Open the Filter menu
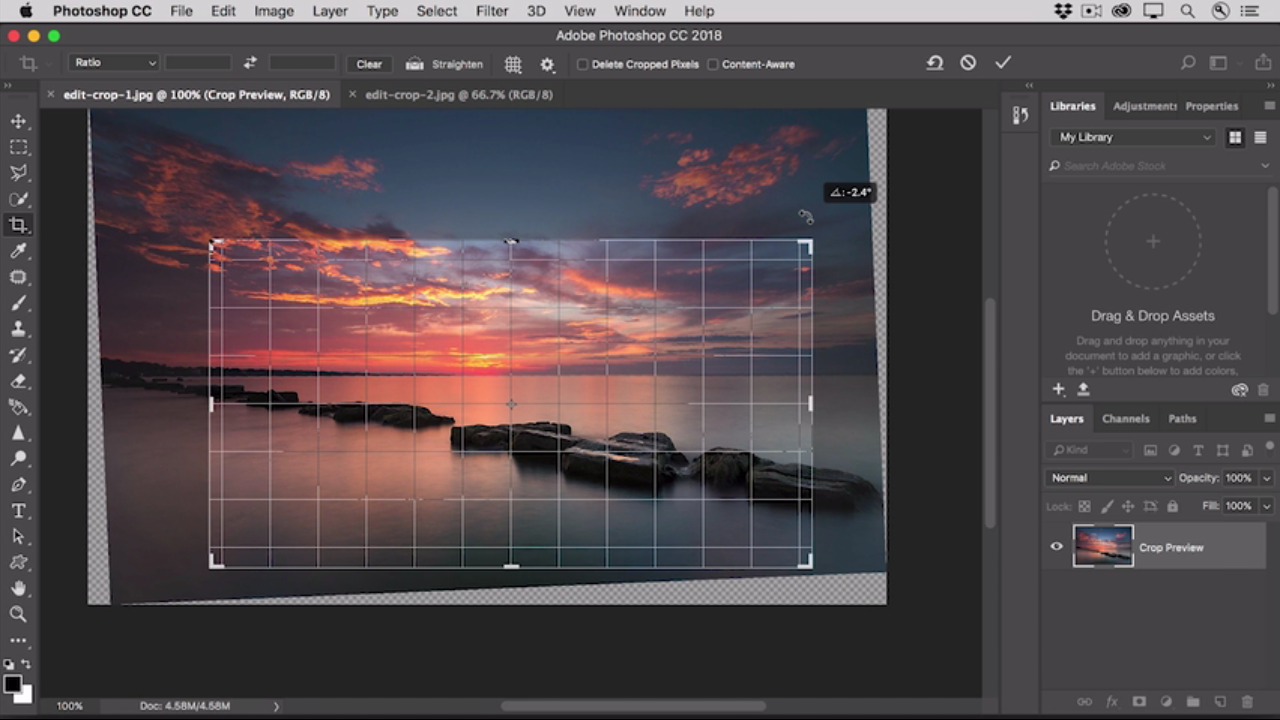Image resolution: width=1280 pixels, height=720 pixels. click(491, 11)
